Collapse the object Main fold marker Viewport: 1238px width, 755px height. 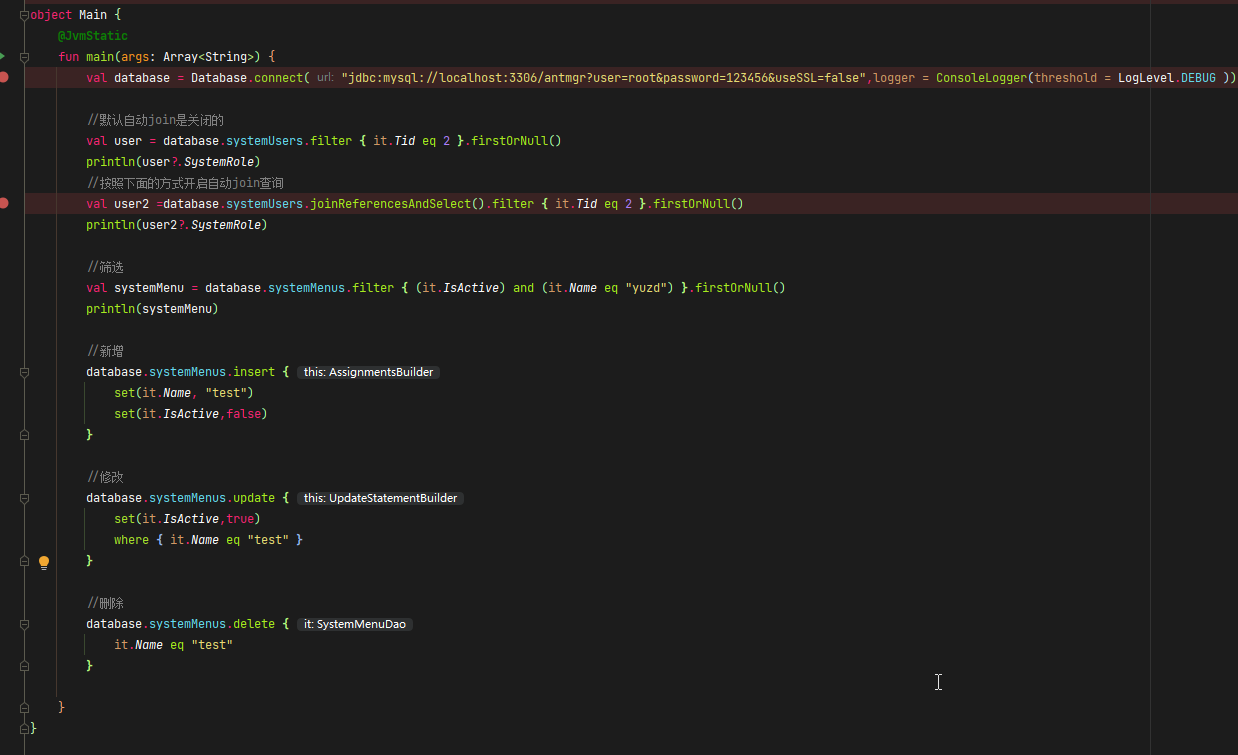tap(25, 15)
